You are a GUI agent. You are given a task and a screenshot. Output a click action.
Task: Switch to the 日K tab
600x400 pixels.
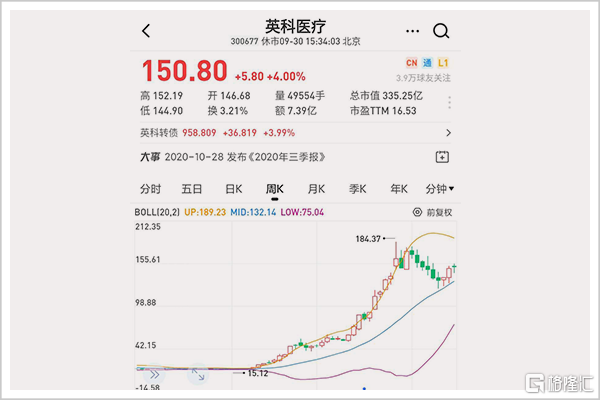(233, 189)
